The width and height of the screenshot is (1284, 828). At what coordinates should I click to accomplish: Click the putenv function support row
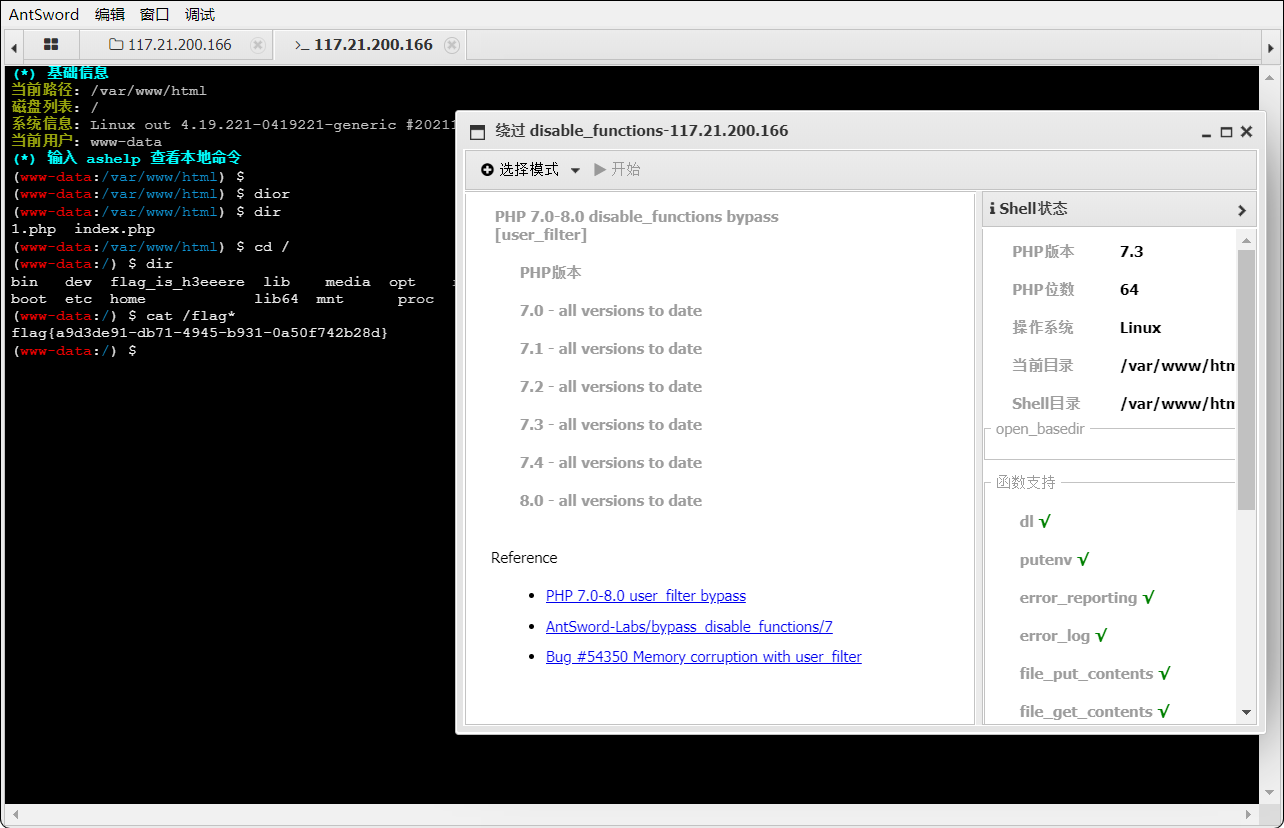[x=1054, y=560]
